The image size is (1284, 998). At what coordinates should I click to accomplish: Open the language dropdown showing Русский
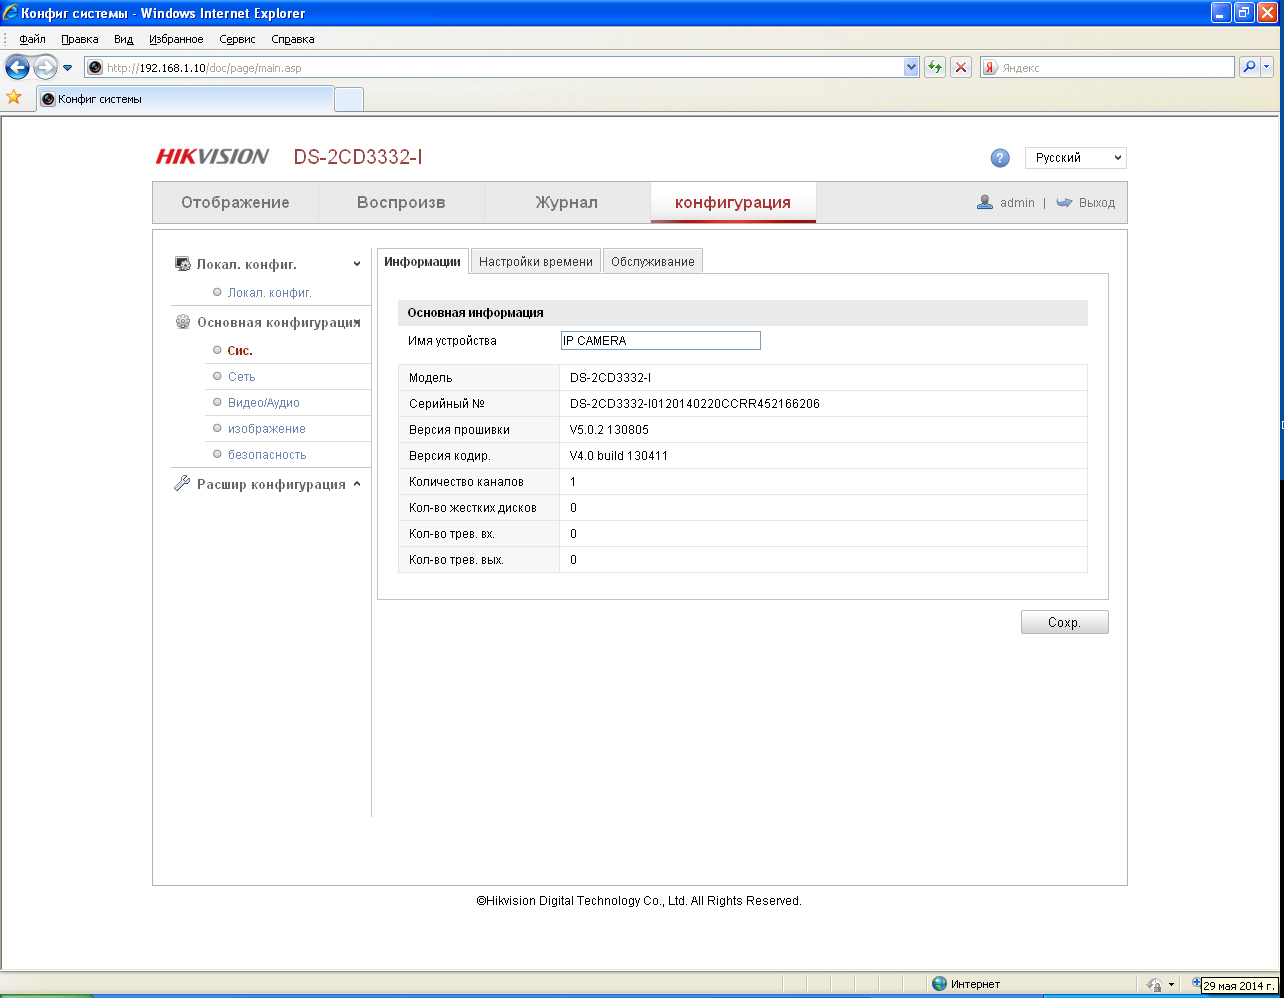(x=1076, y=158)
